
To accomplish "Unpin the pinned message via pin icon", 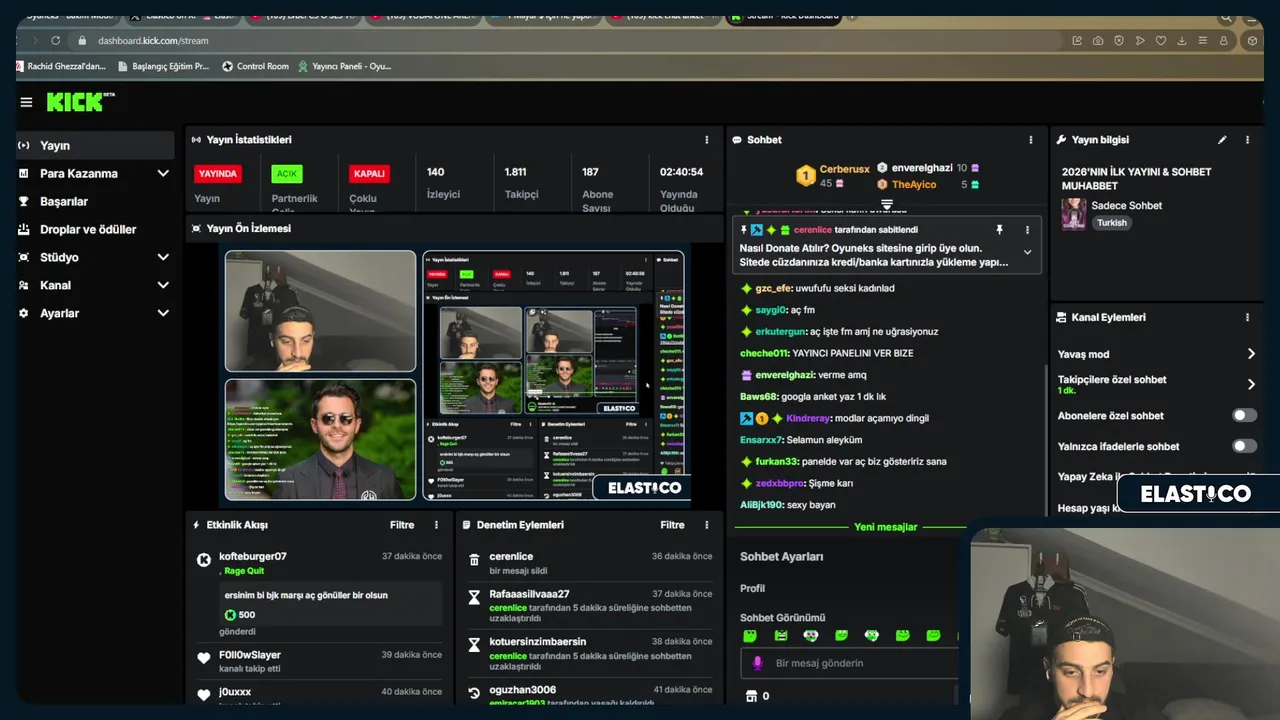I will [999, 230].
